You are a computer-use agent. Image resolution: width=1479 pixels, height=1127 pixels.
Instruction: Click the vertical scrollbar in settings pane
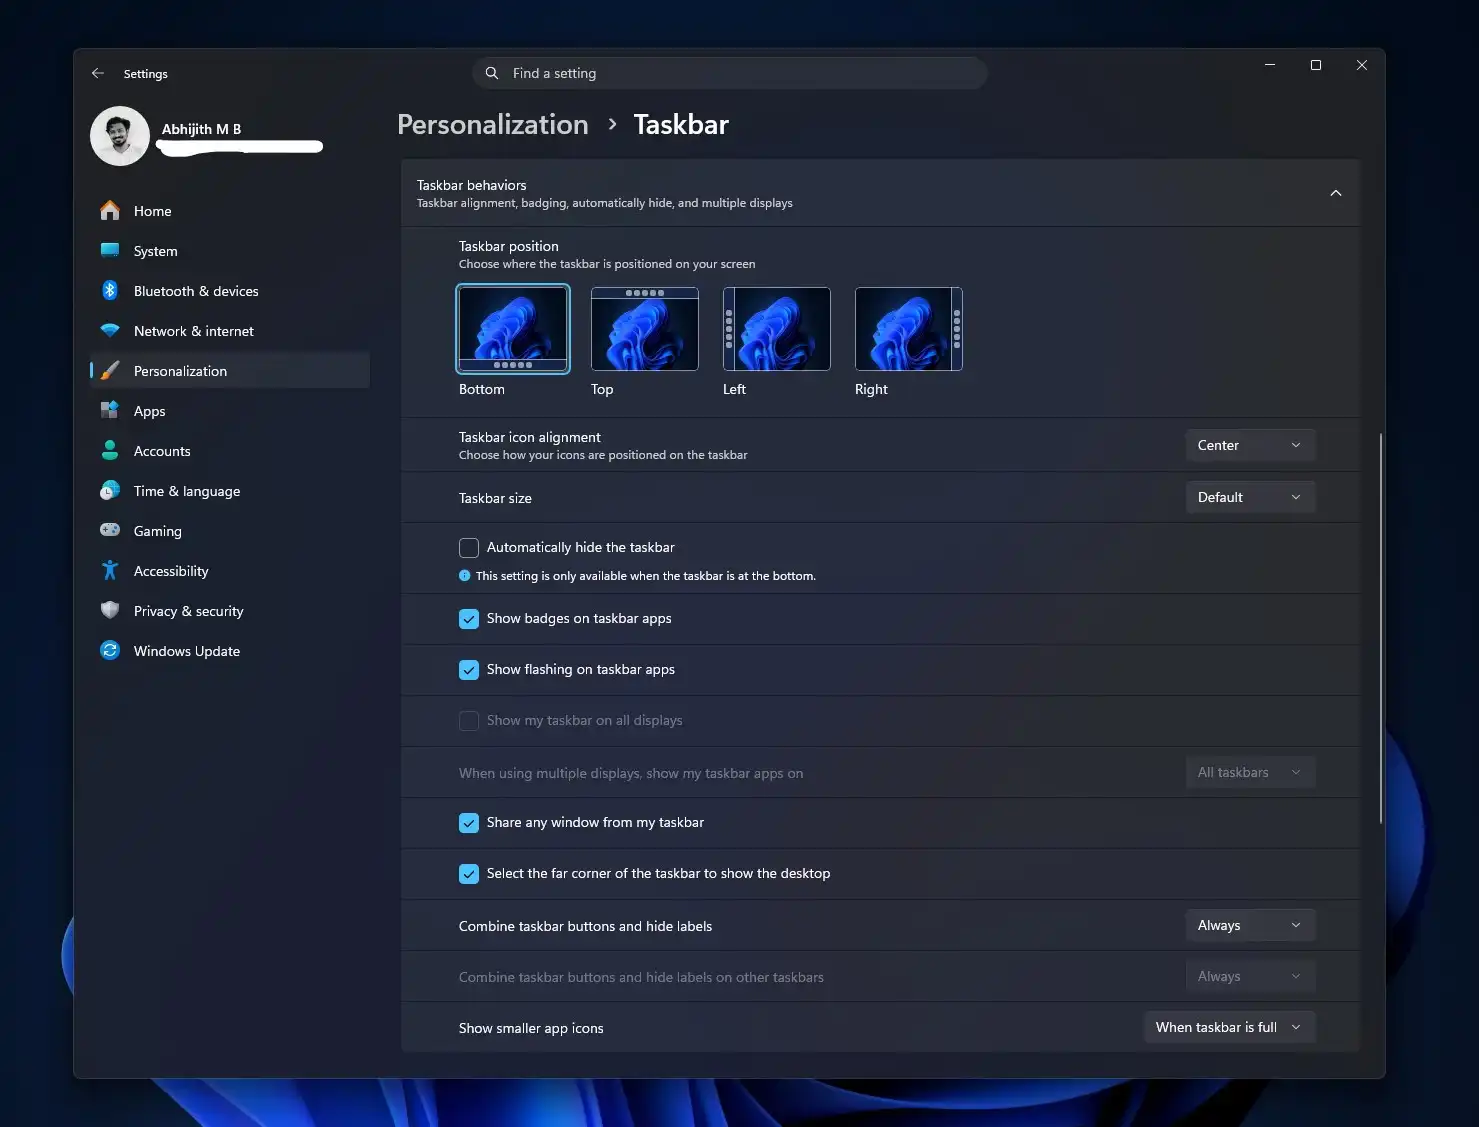(x=1381, y=628)
